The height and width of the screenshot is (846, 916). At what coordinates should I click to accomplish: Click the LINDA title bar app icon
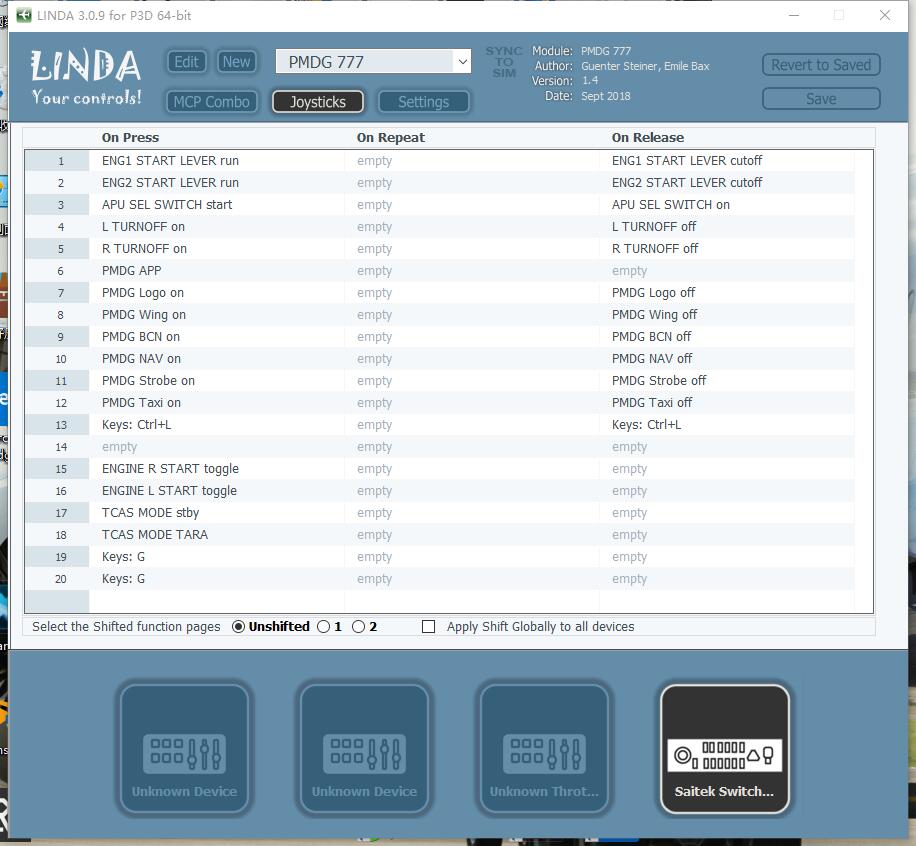[23, 15]
